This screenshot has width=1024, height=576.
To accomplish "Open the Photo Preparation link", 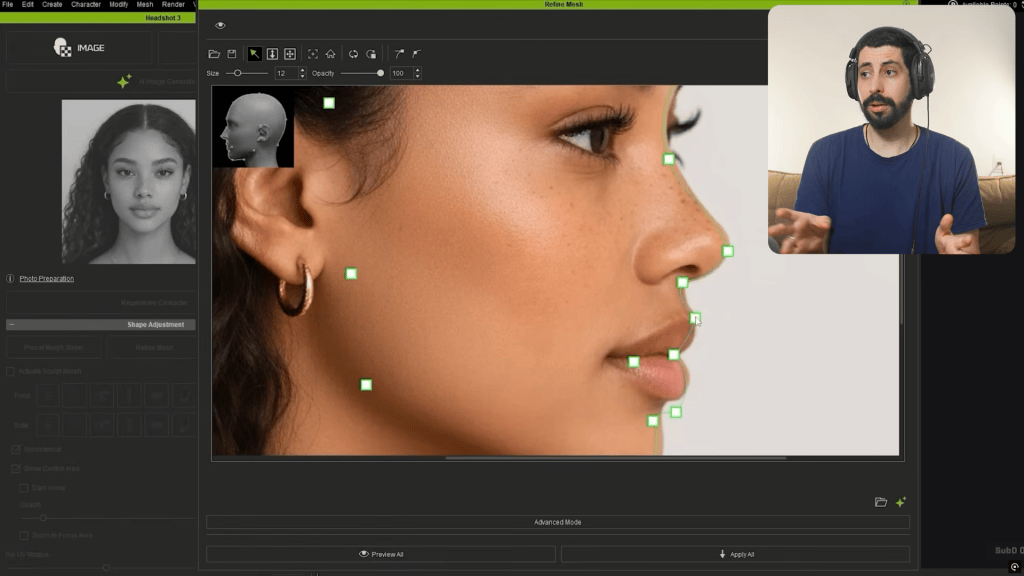I will [46, 278].
